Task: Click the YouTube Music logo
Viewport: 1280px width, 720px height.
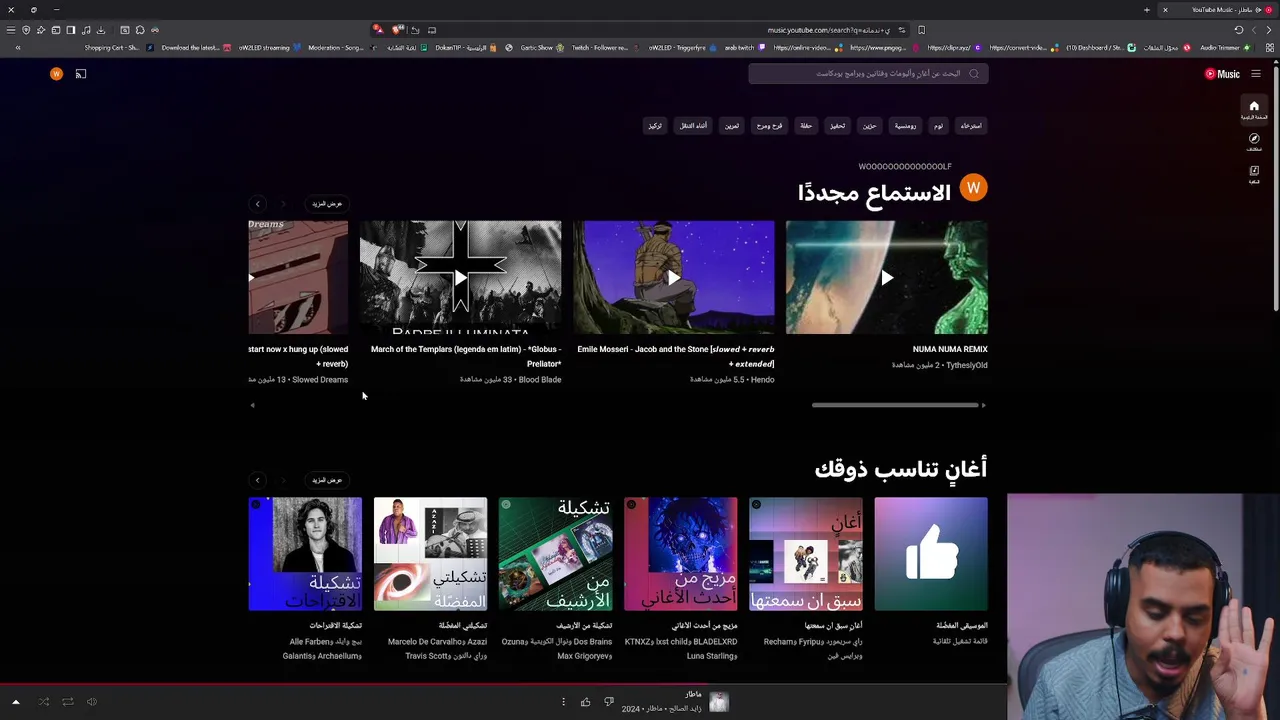Action: pos(1222,74)
